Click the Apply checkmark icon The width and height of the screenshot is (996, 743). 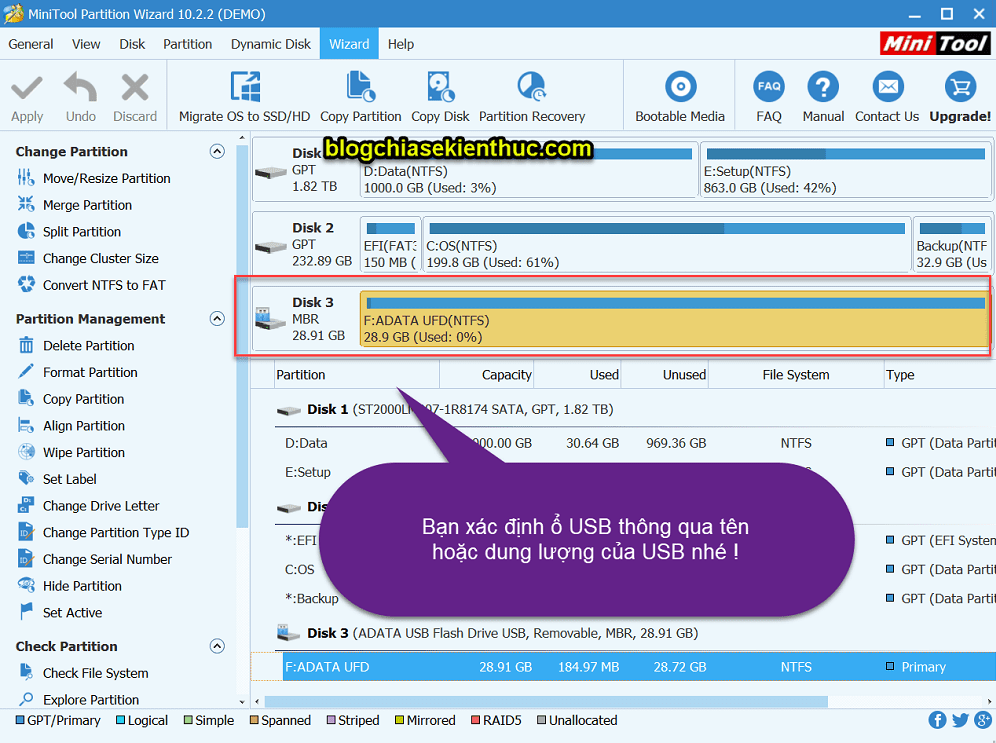tap(27, 88)
